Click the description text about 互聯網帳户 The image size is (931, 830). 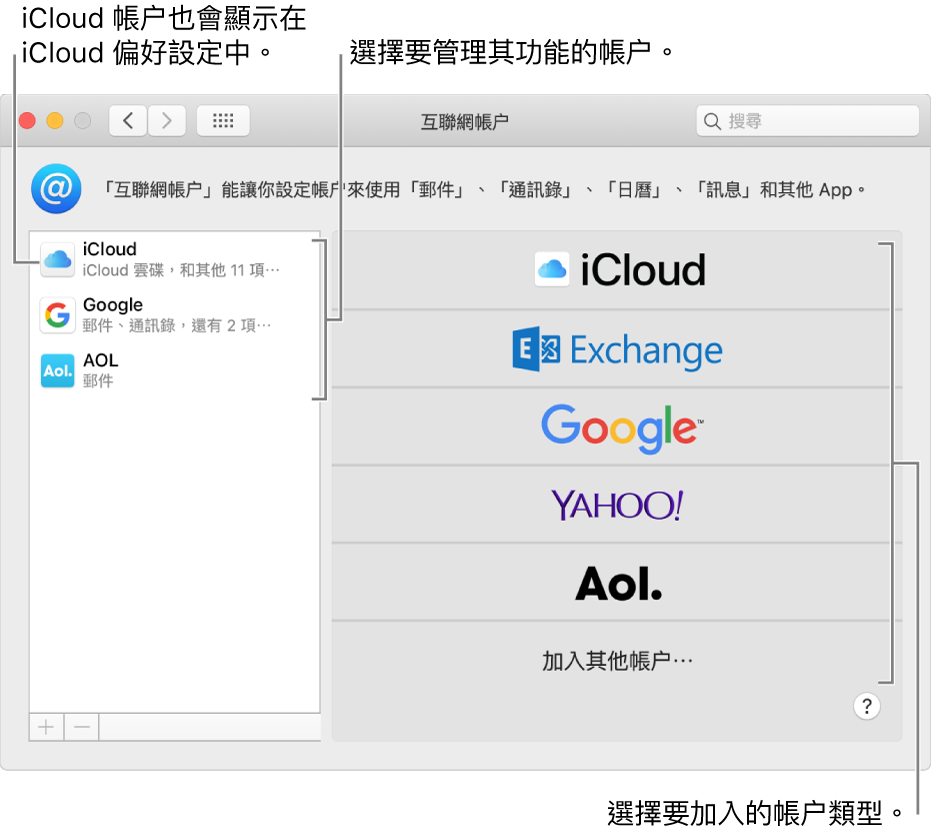(483, 190)
